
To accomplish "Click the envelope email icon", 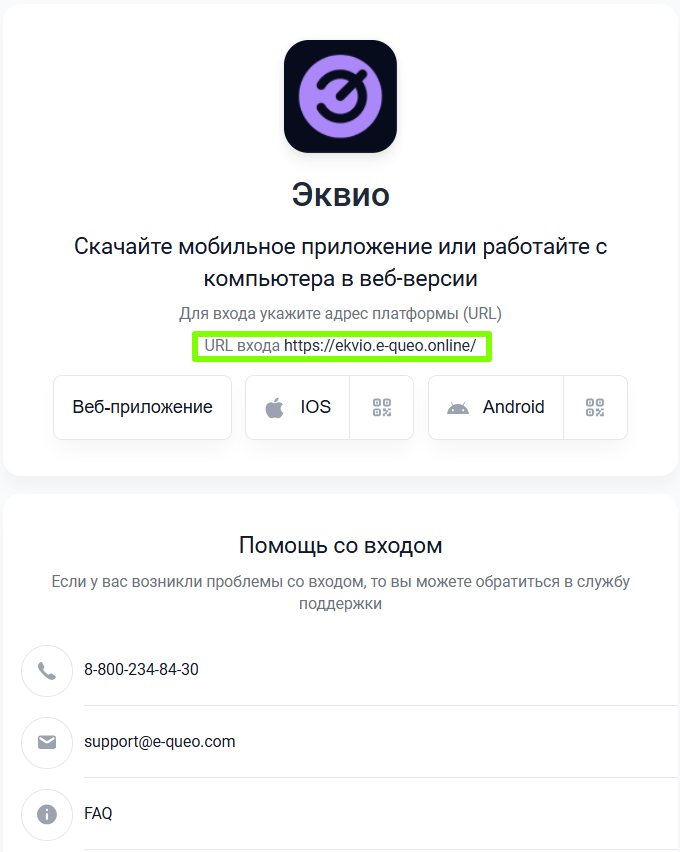I will coord(47,742).
